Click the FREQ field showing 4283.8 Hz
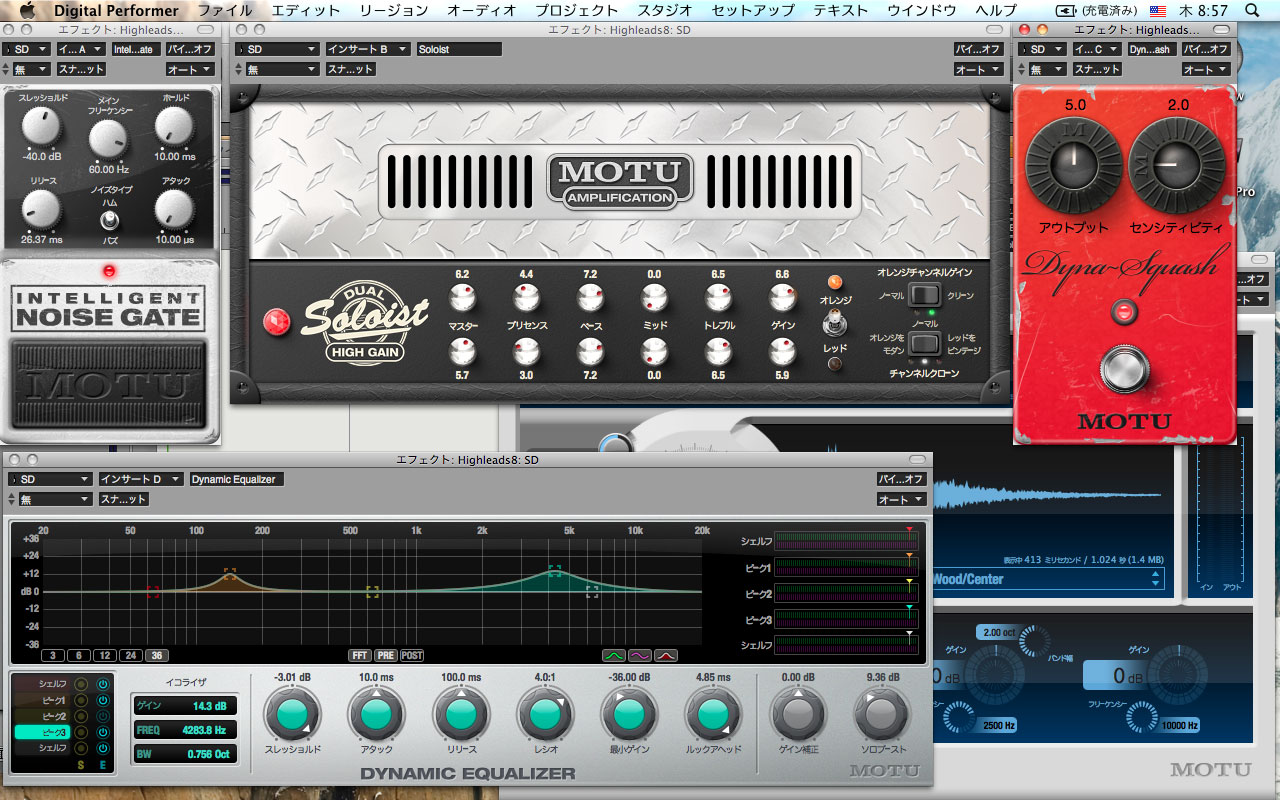Viewport: 1280px width, 800px height. 186,730
